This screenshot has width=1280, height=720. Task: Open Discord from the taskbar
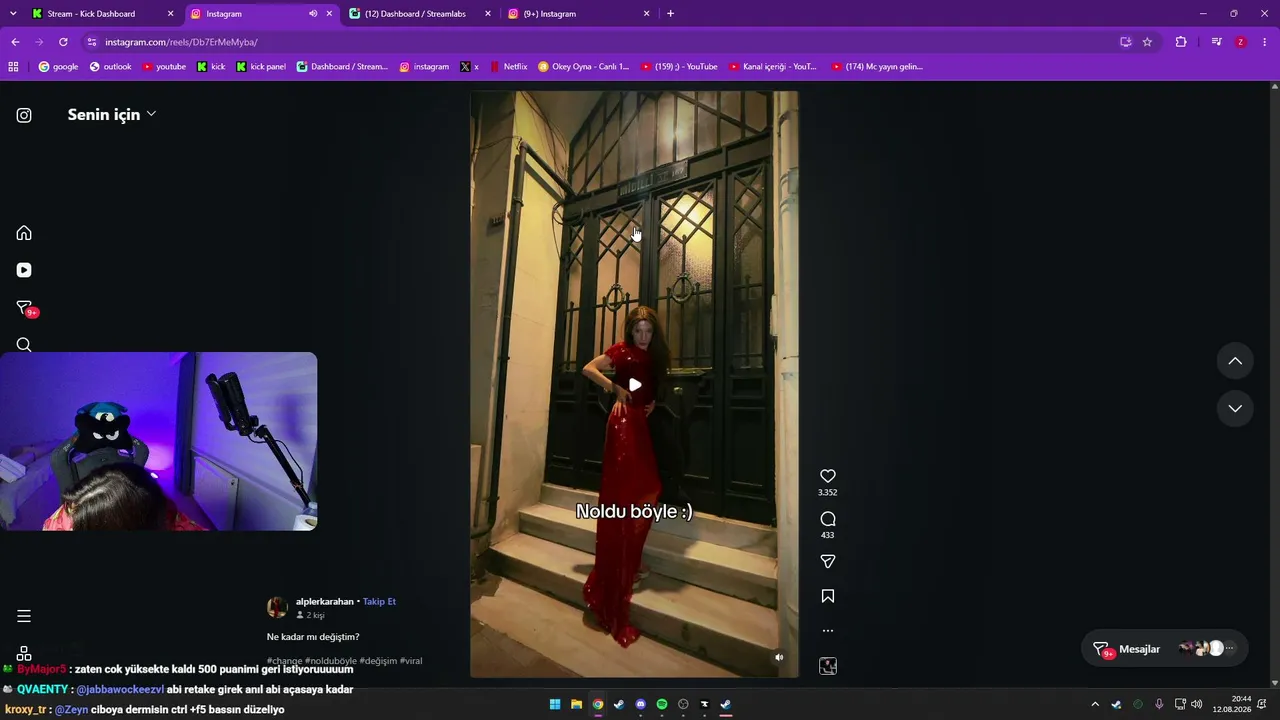641,705
